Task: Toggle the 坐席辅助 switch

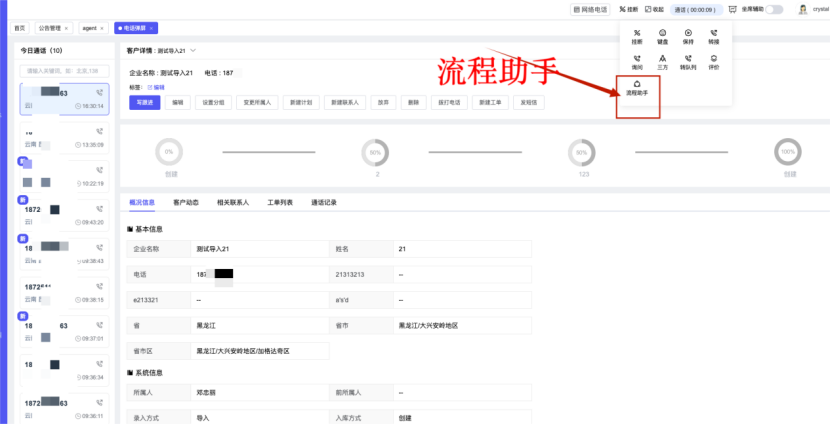Action: (774, 9)
